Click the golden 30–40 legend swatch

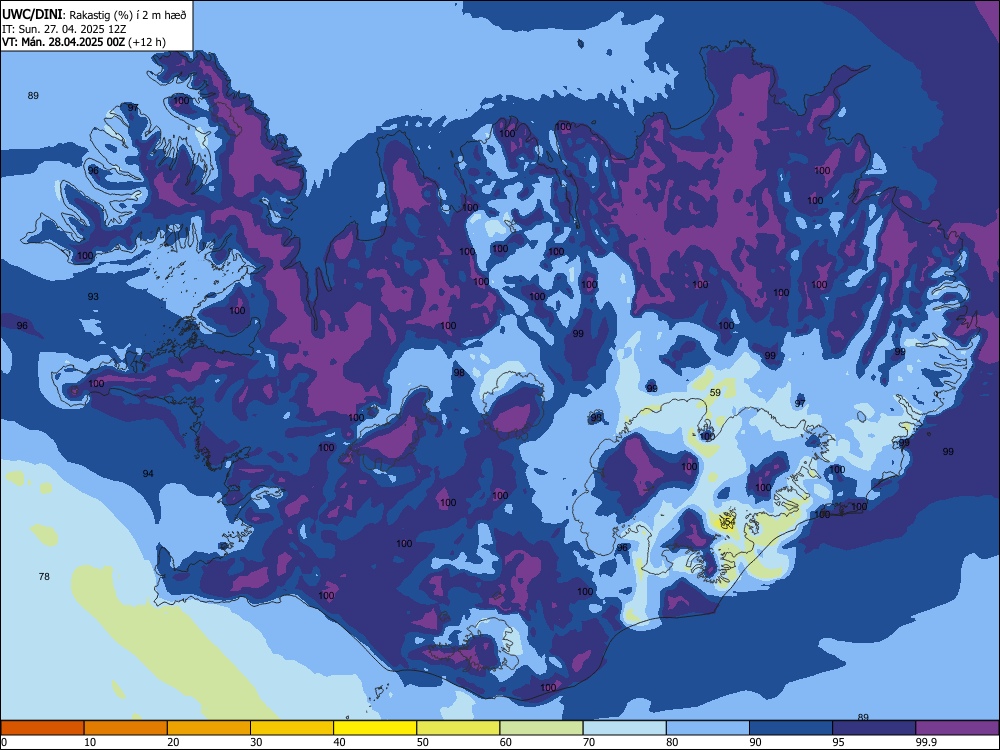click(292, 728)
